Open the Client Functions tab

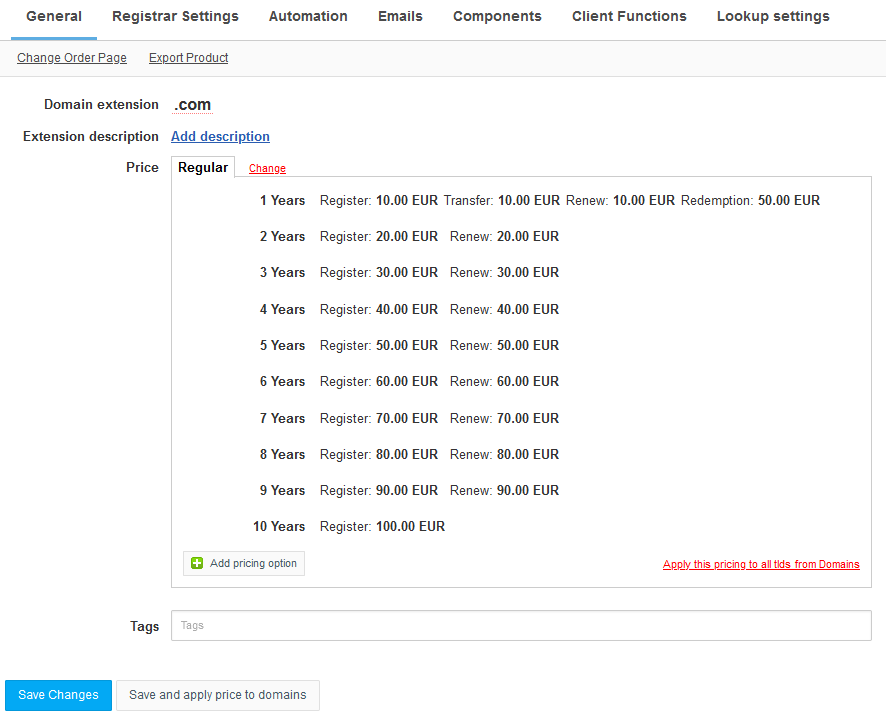[629, 16]
